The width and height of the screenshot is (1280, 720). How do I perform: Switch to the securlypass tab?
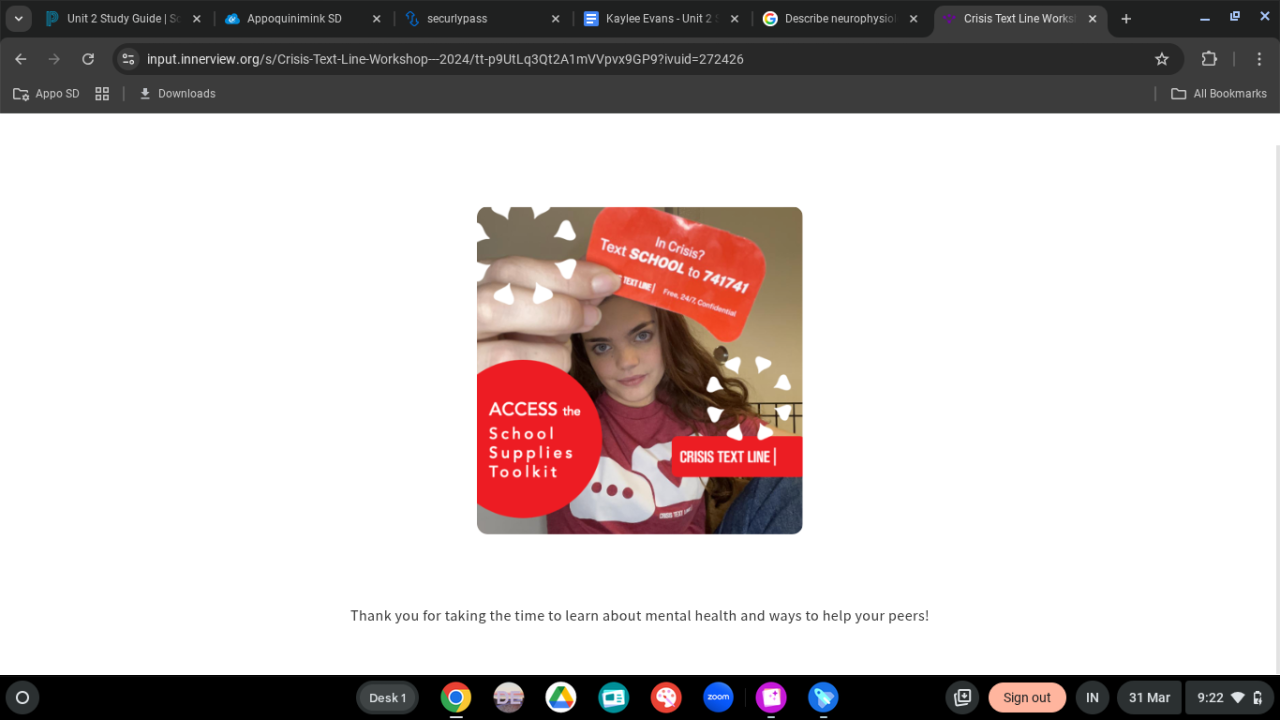pyautogui.click(x=482, y=19)
